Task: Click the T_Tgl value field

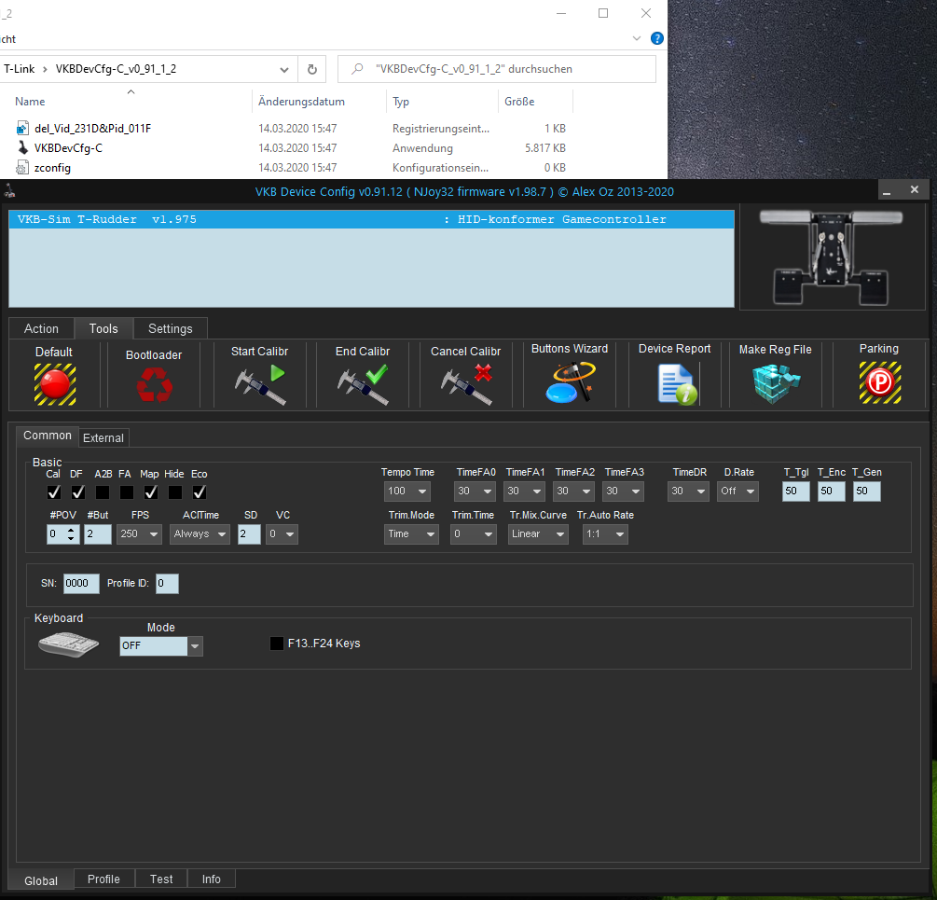Action: (x=796, y=491)
